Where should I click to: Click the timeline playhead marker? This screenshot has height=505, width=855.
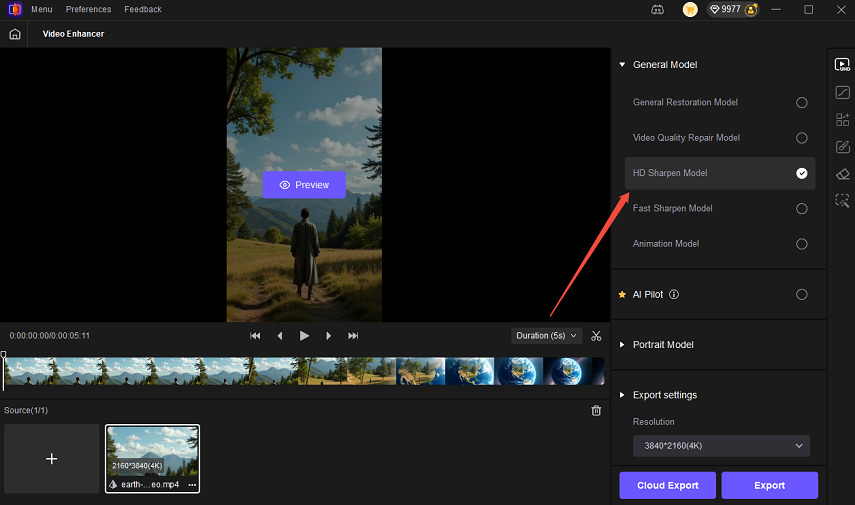click(4, 355)
